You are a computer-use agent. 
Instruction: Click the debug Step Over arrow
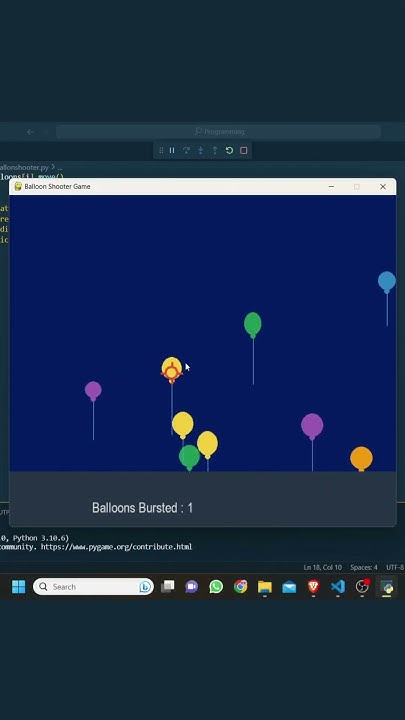(x=186, y=150)
